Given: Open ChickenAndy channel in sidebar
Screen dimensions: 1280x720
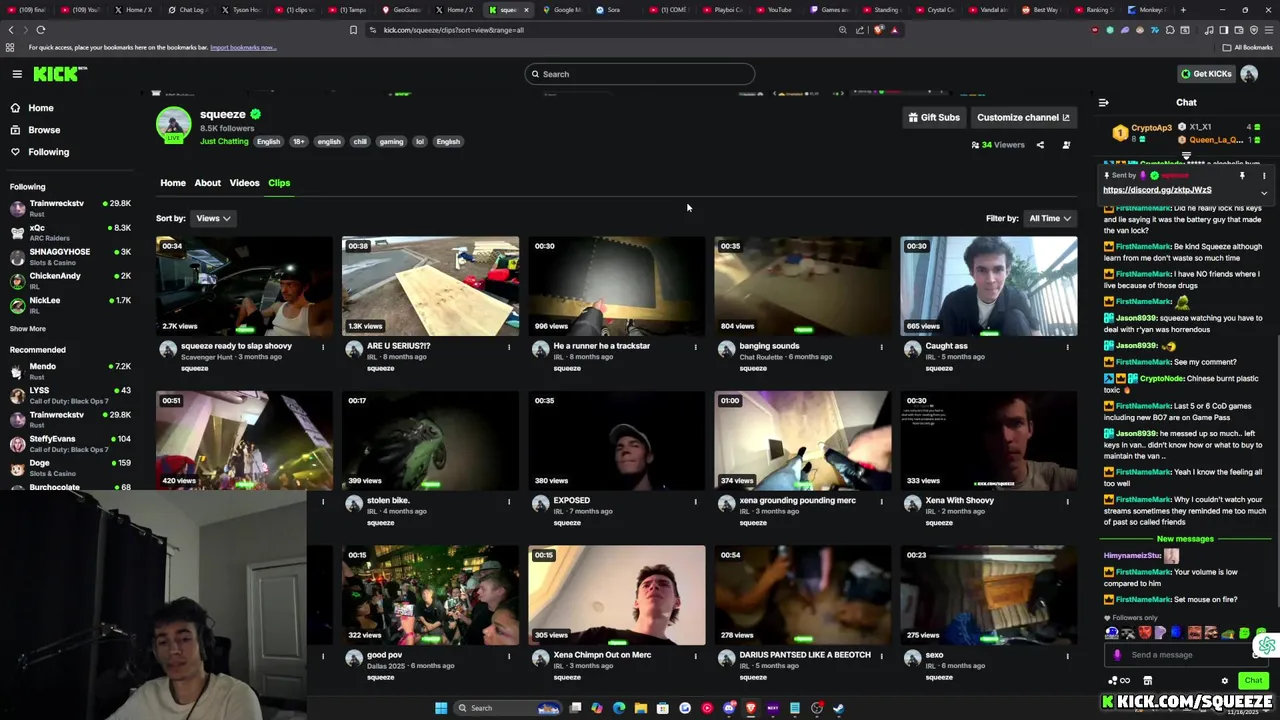Looking at the screenshot, I should pos(70,280).
